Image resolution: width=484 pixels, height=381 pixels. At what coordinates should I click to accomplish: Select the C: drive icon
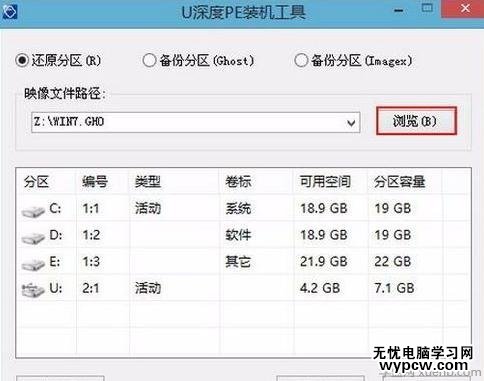(33, 211)
